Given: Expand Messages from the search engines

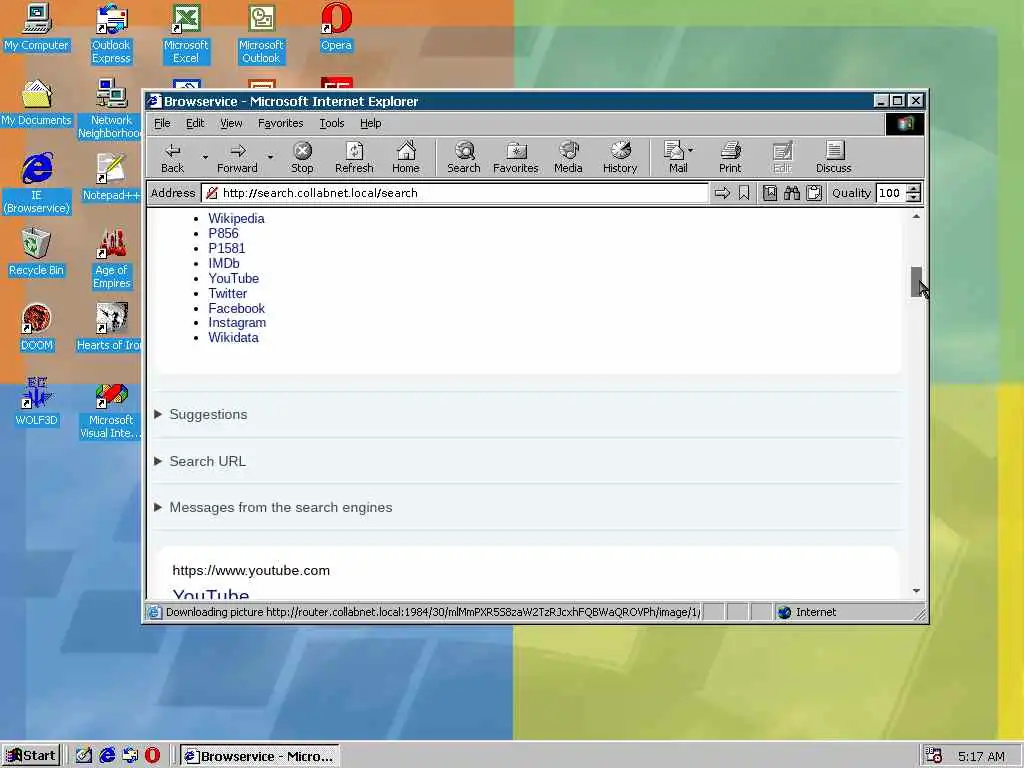Looking at the screenshot, I should pyautogui.click(x=273, y=507).
